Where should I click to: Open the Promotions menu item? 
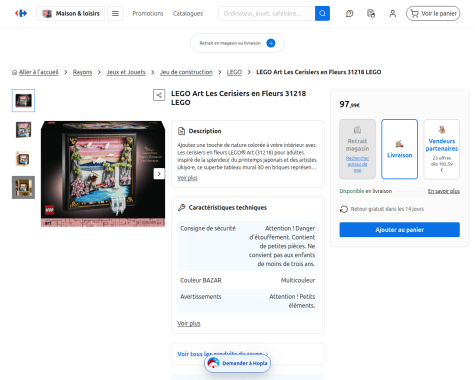coord(148,13)
